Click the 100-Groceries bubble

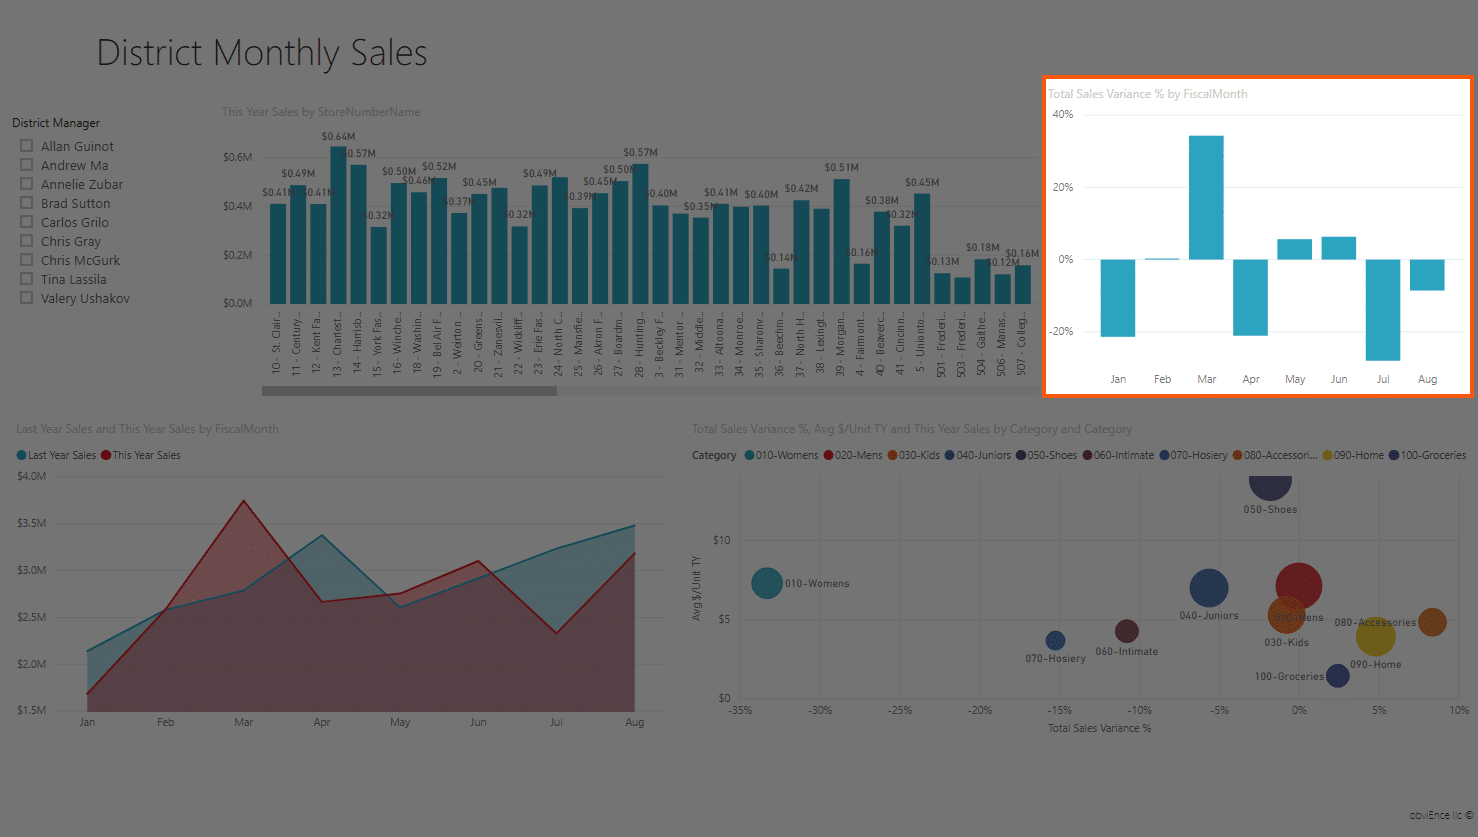point(1337,676)
